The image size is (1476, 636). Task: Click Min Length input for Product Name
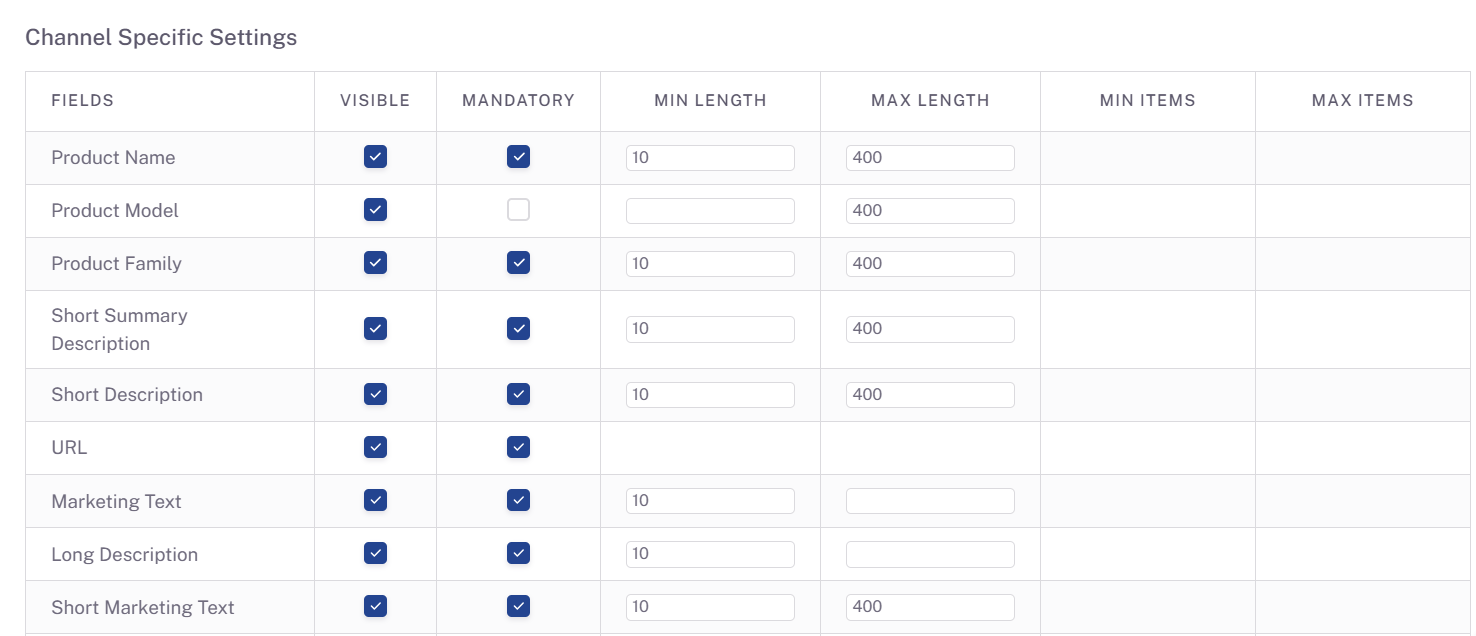(x=710, y=158)
